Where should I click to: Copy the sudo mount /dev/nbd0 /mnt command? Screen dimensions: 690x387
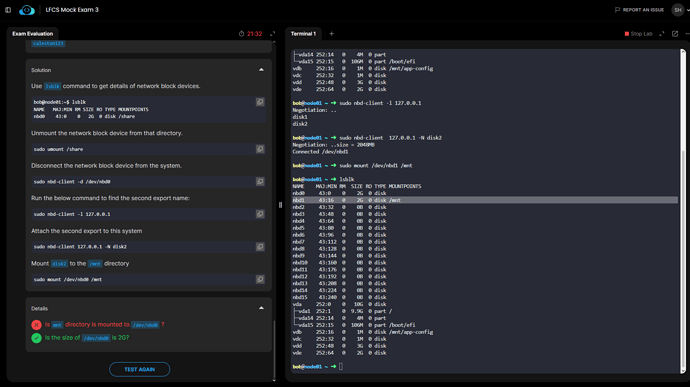[x=260, y=279]
